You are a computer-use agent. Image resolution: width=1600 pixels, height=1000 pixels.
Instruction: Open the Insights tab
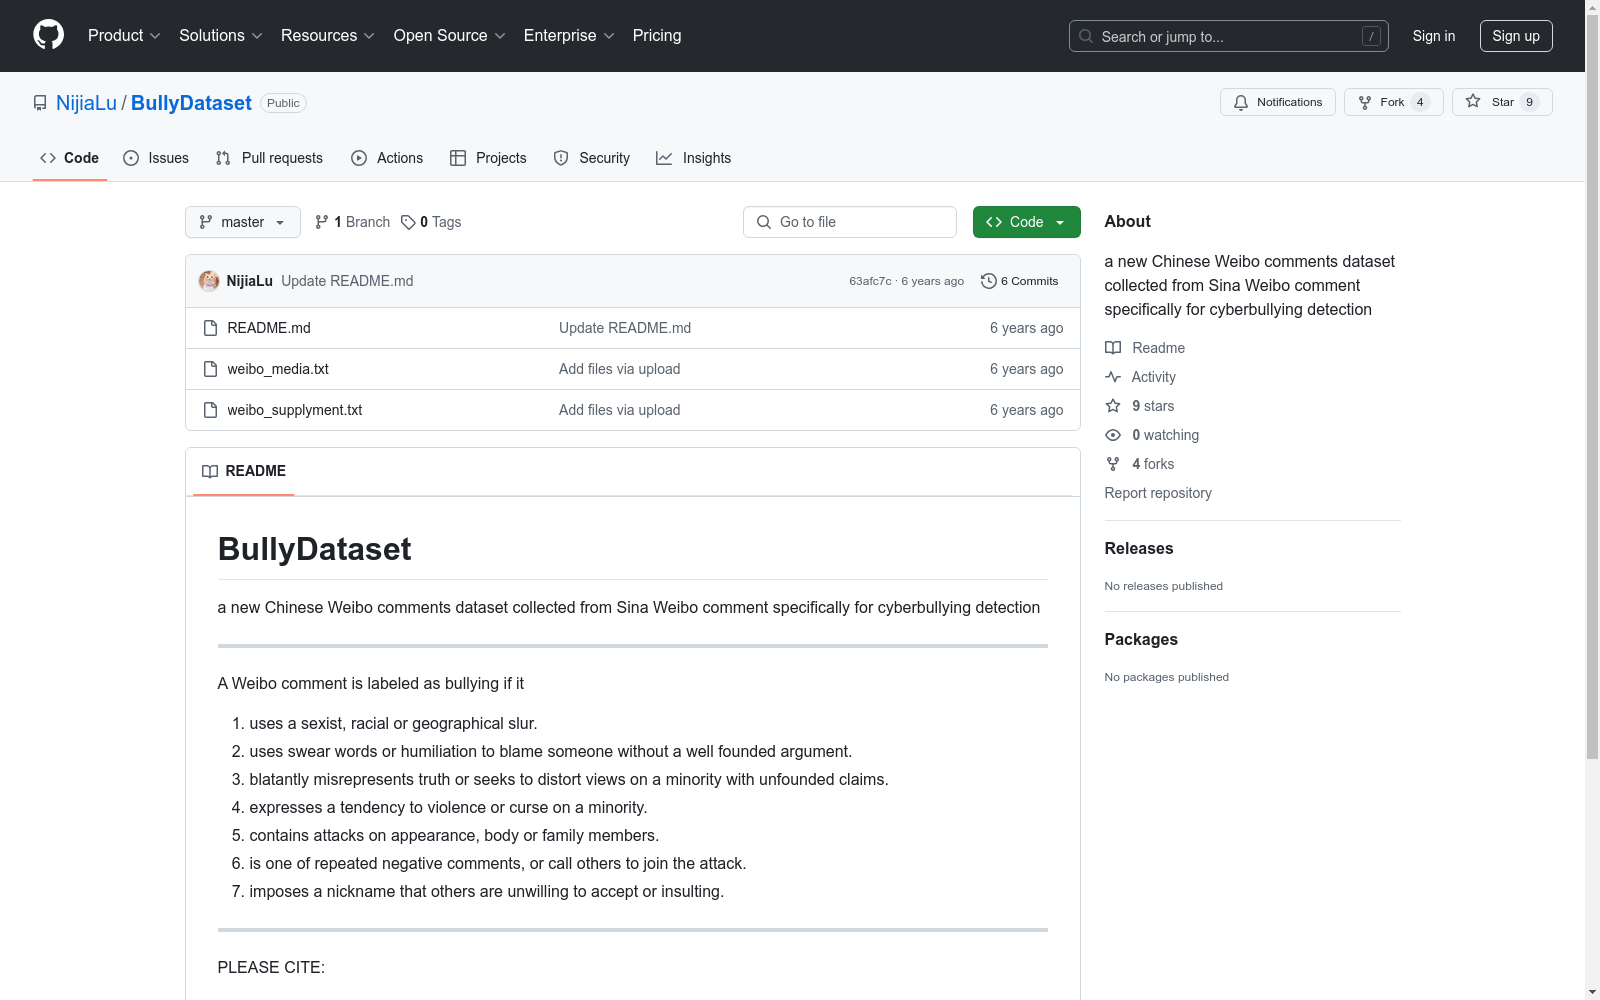(693, 158)
